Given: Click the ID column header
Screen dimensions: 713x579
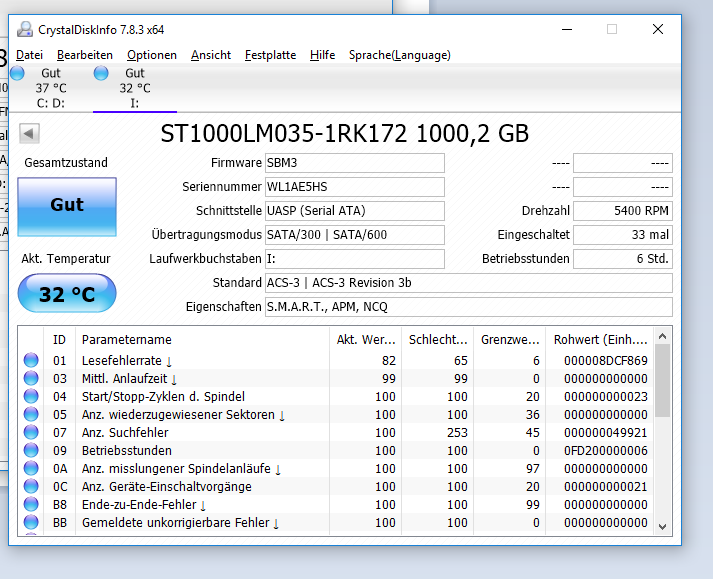Looking at the screenshot, I should tap(60, 340).
